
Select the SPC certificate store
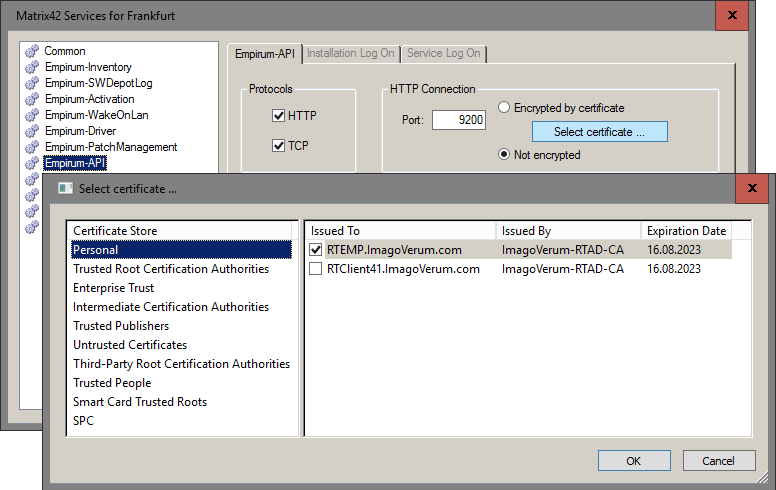tap(83, 421)
